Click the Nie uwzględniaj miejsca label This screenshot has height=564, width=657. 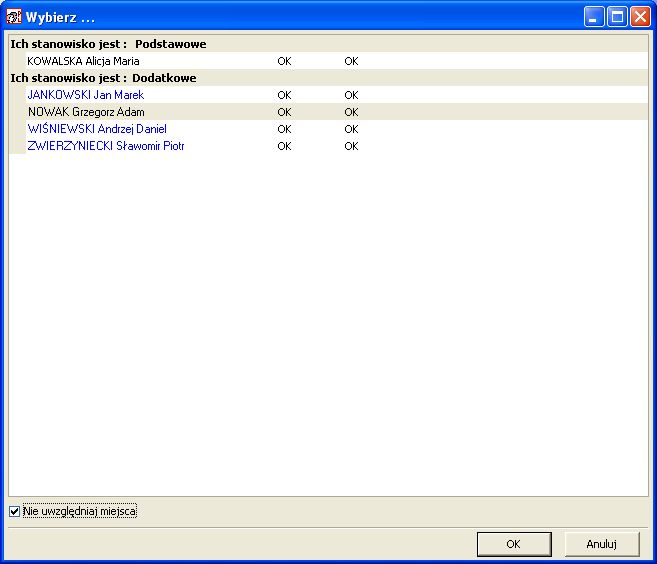[x=80, y=511]
